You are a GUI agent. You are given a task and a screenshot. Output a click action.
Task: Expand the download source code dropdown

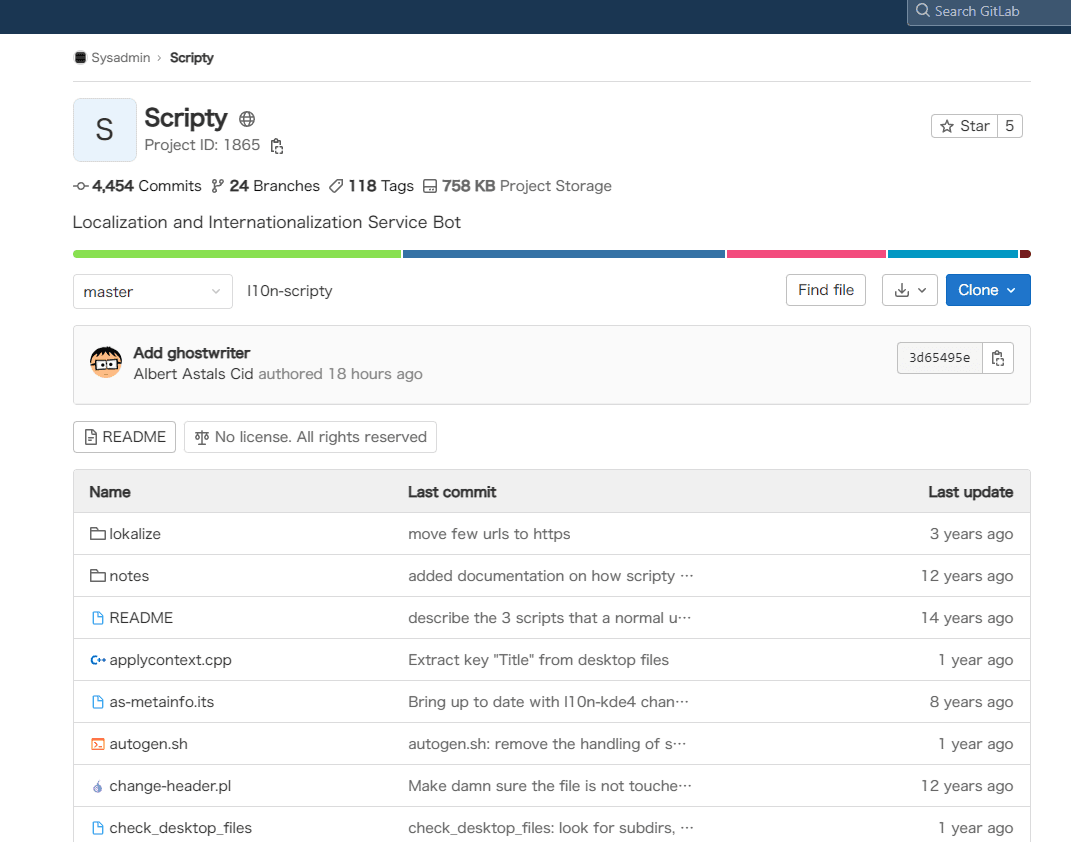pos(909,290)
